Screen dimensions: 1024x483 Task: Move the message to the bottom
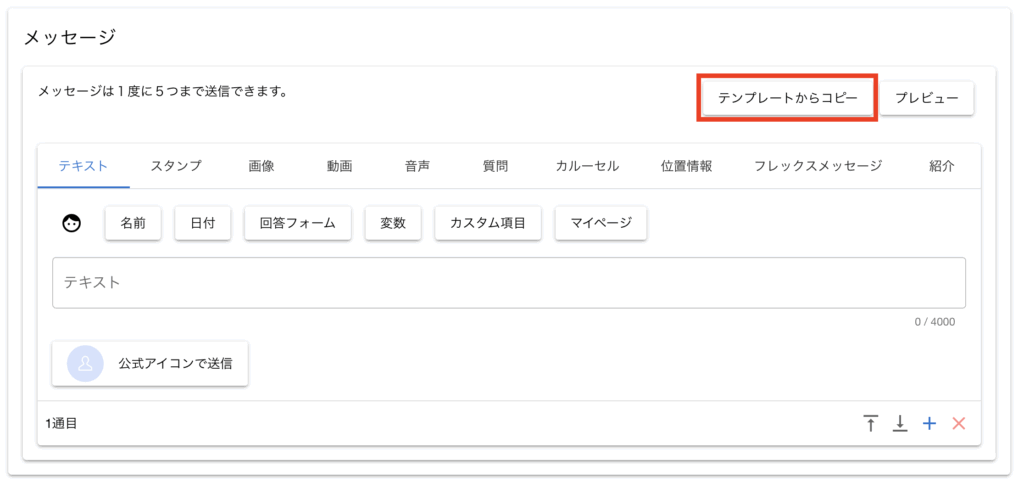coord(900,424)
